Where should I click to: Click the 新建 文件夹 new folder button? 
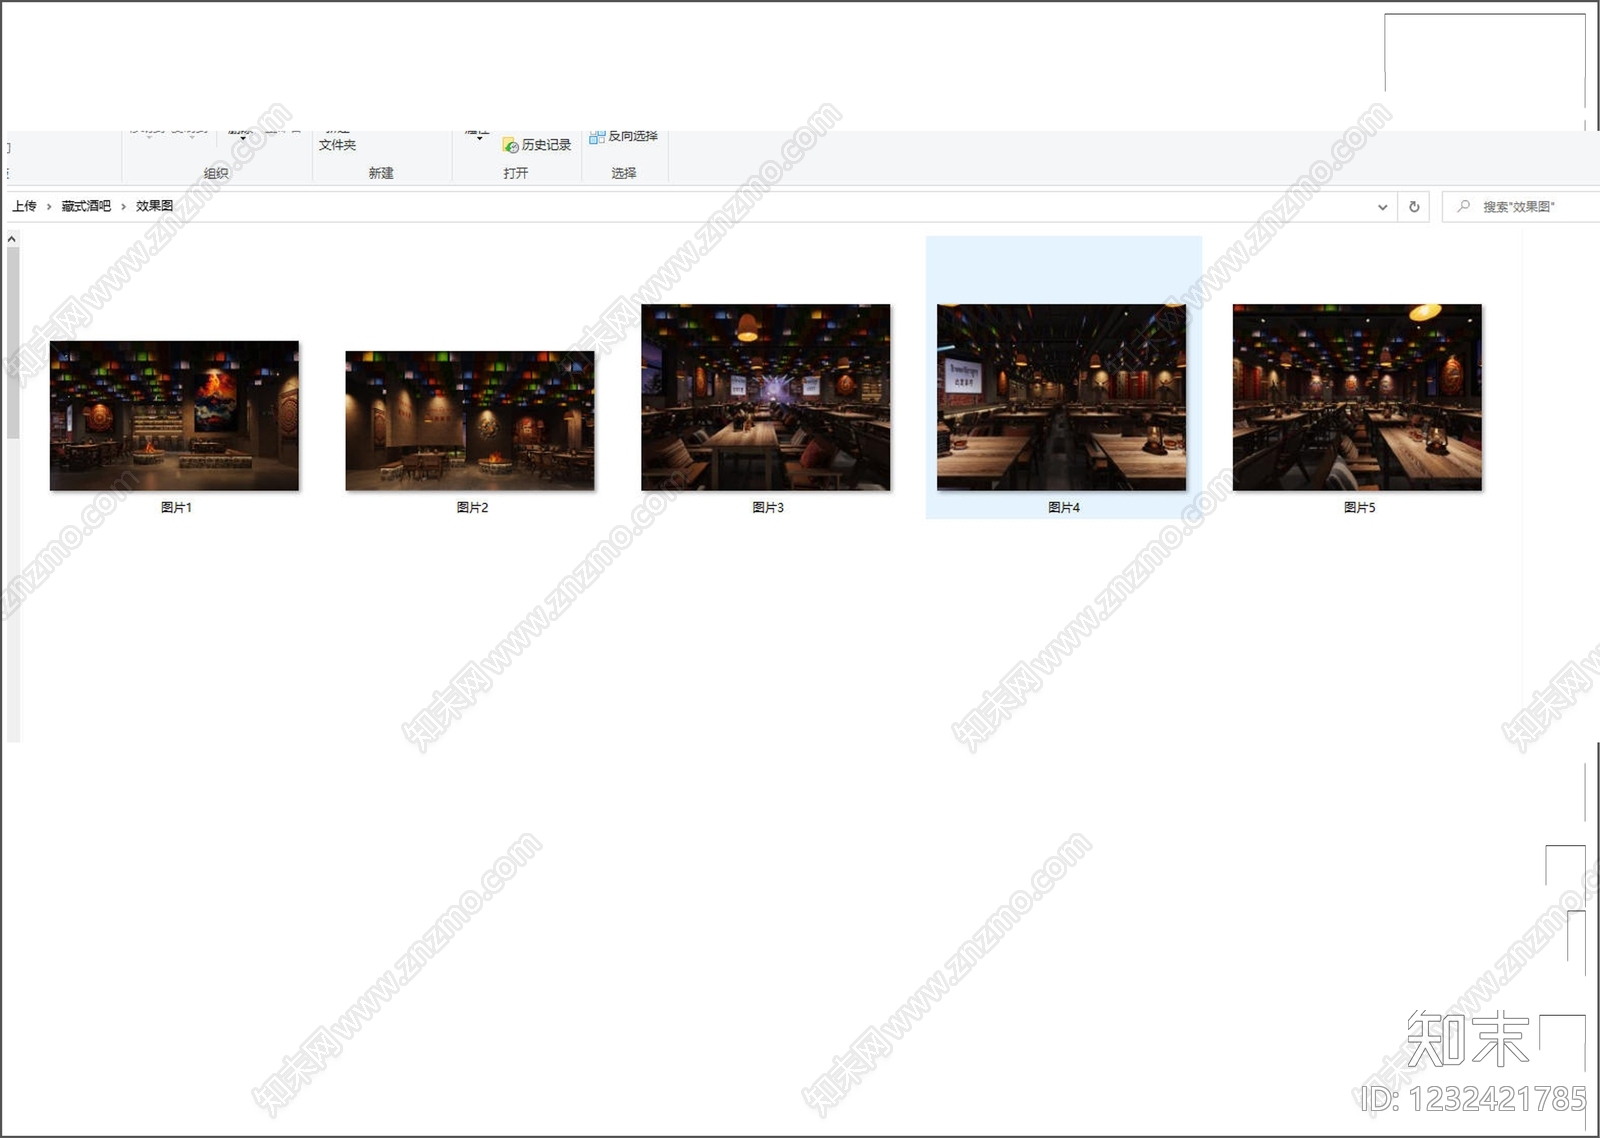click(337, 139)
